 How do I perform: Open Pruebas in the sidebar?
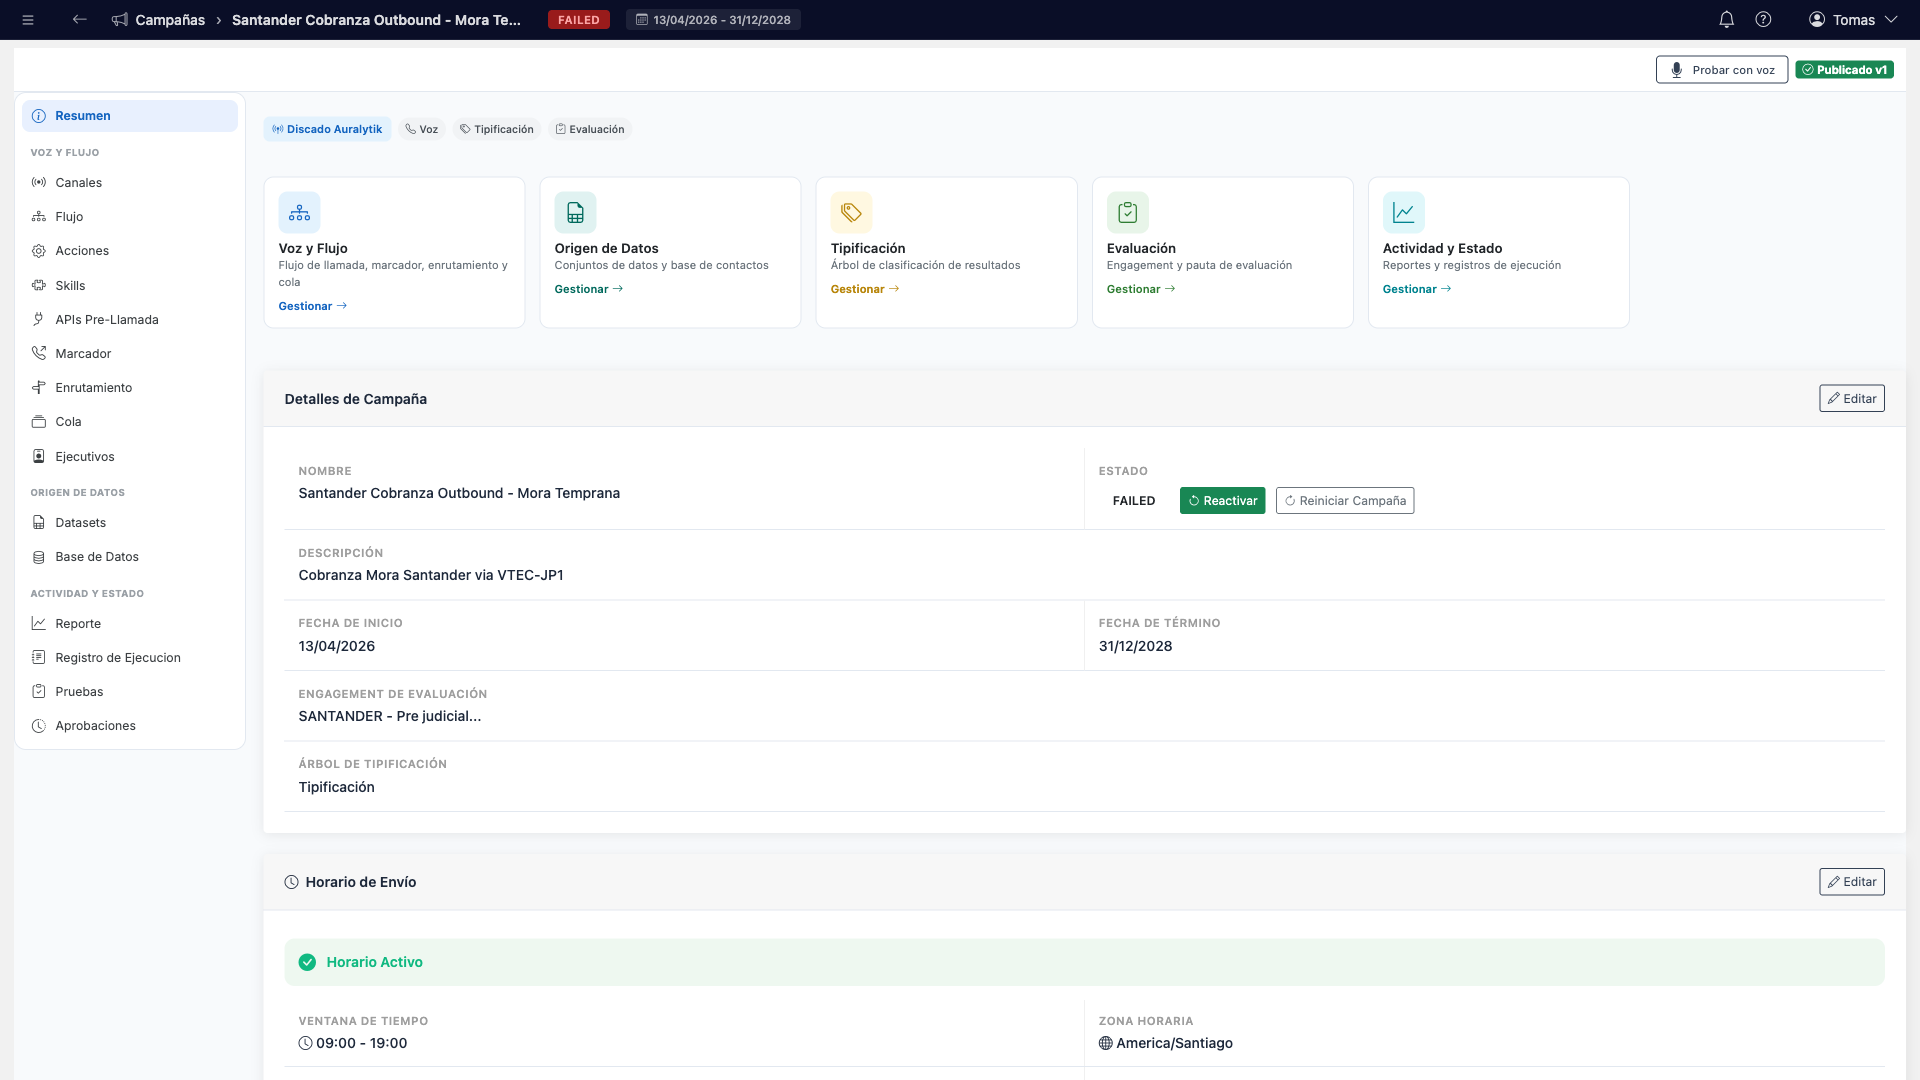(x=130, y=692)
